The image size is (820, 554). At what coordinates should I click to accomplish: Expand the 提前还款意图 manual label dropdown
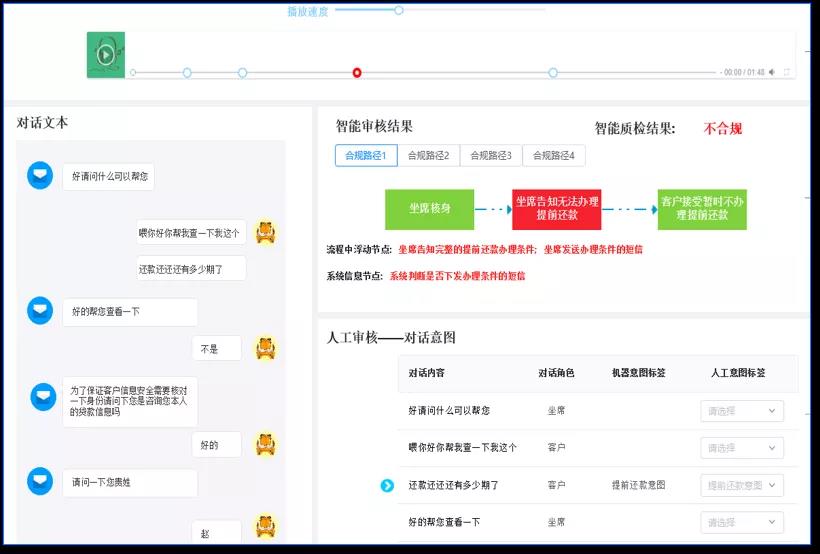coord(742,485)
